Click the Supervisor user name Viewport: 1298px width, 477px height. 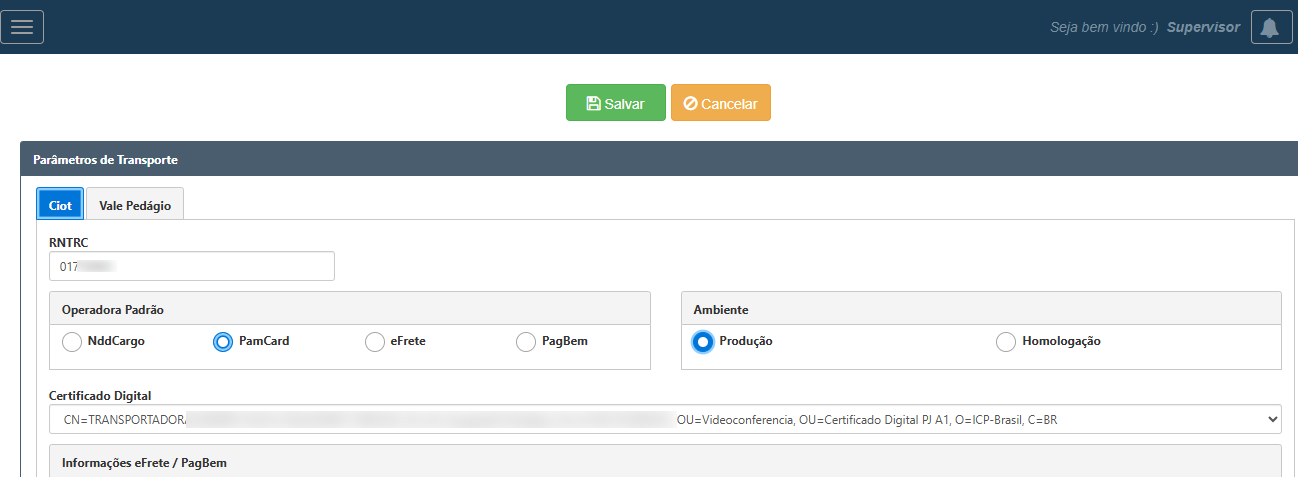(1203, 27)
